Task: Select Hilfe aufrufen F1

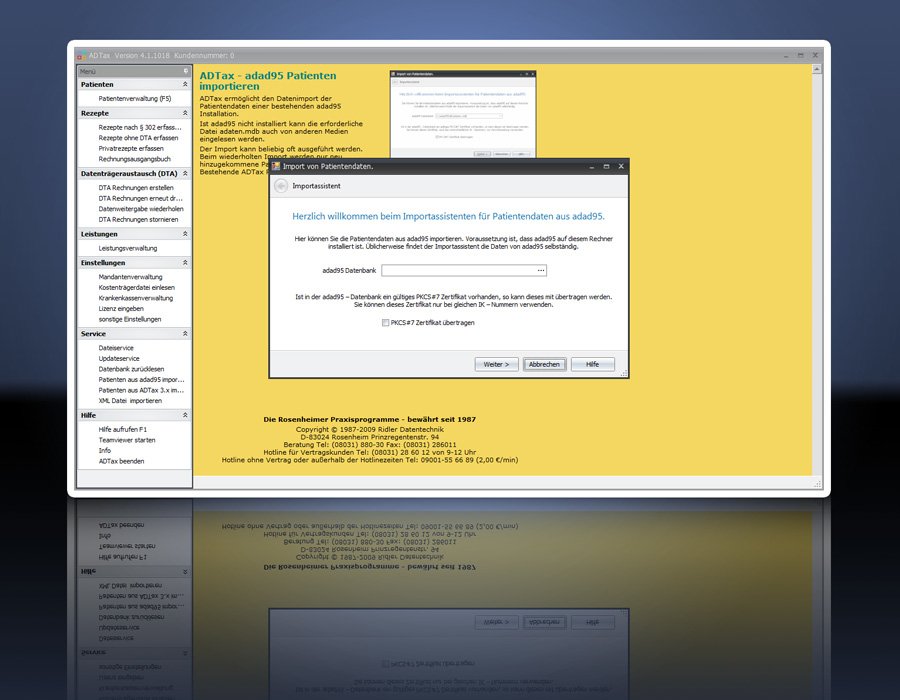Action: (x=122, y=429)
